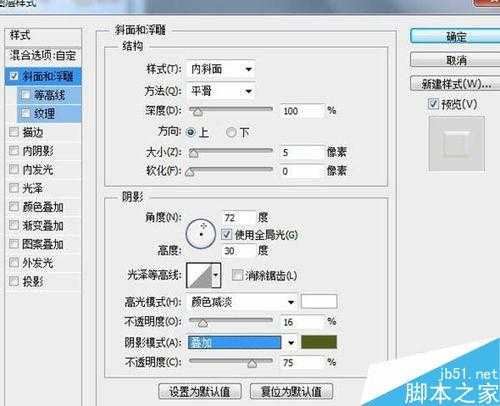The width and height of the screenshot is (500, 406).
Task: Click the 大小(Z) slider track
Action: click(231, 151)
